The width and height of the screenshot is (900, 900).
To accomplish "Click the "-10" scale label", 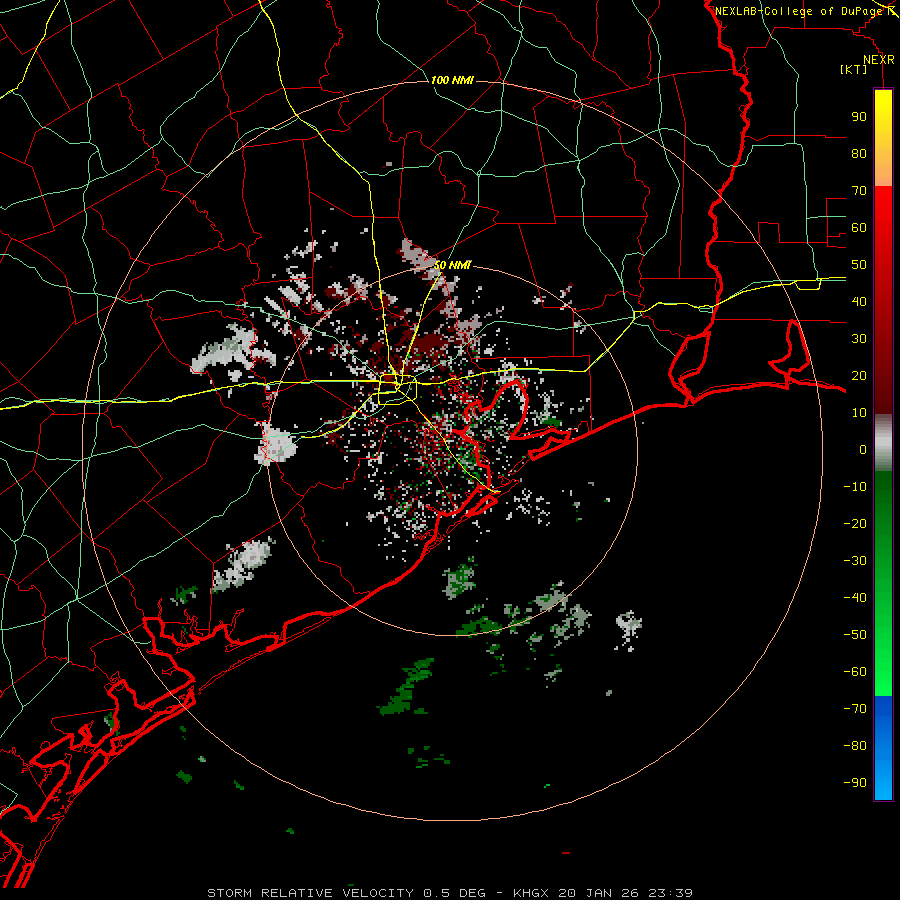I will pos(855,487).
